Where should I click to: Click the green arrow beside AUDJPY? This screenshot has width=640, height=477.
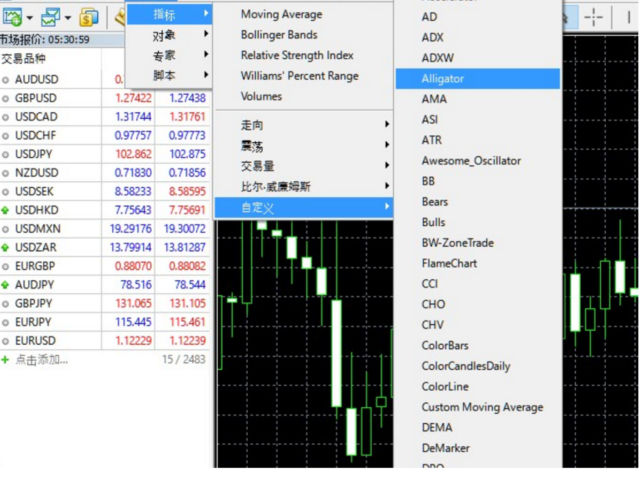click(6, 284)
